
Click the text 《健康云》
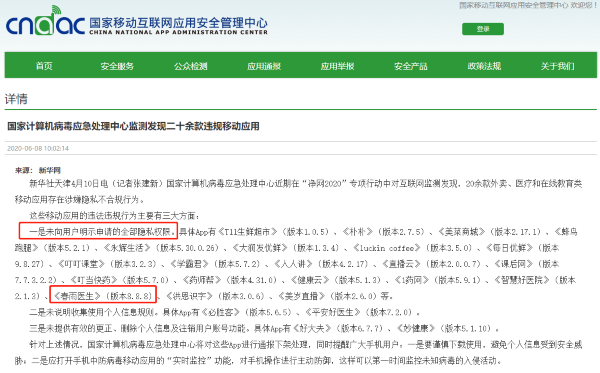pyautogui.click(x=310, y=280)
